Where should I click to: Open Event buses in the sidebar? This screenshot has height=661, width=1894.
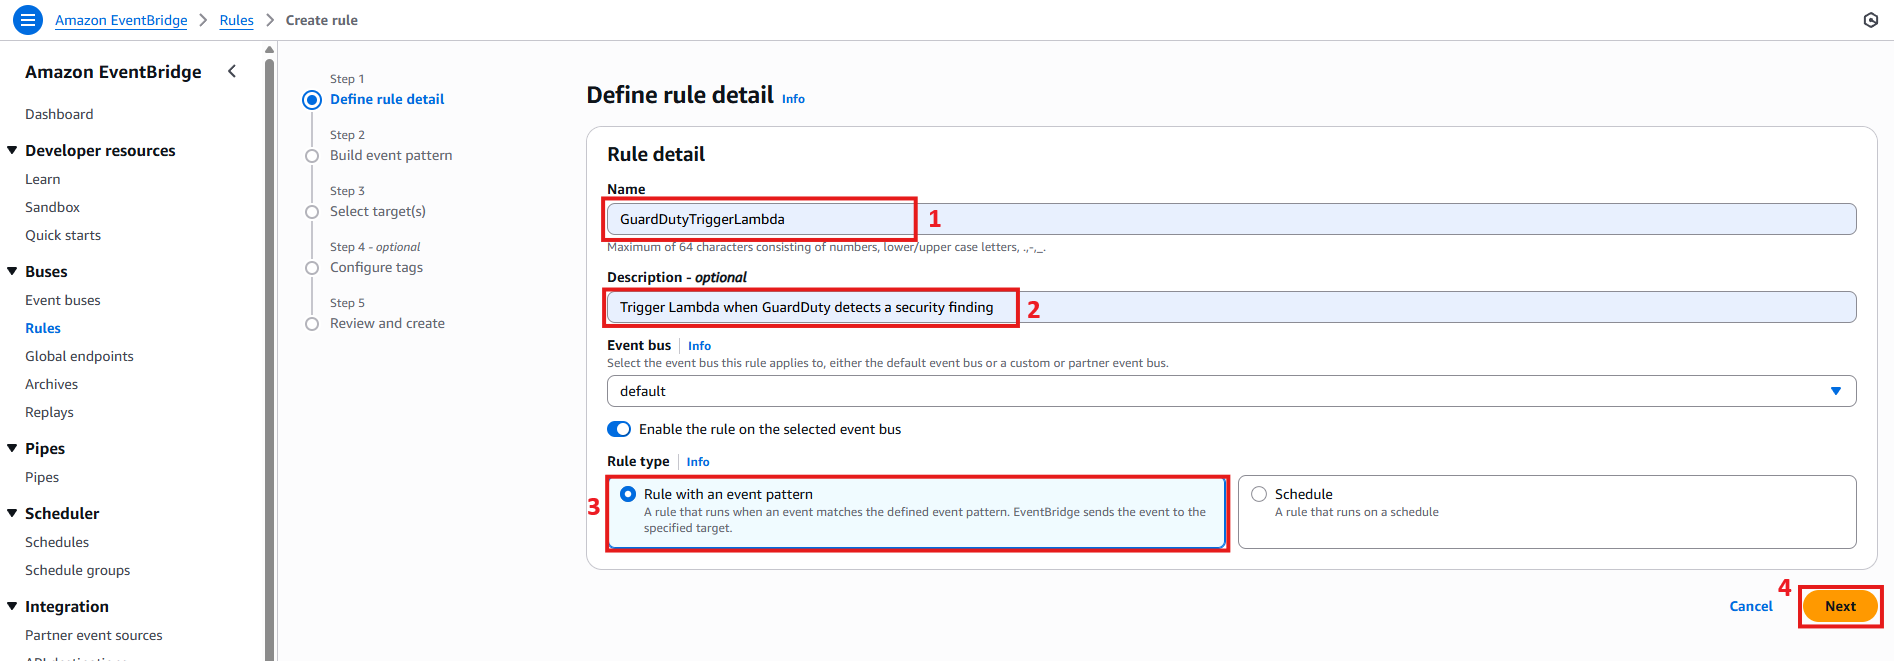tap(63, 300)
